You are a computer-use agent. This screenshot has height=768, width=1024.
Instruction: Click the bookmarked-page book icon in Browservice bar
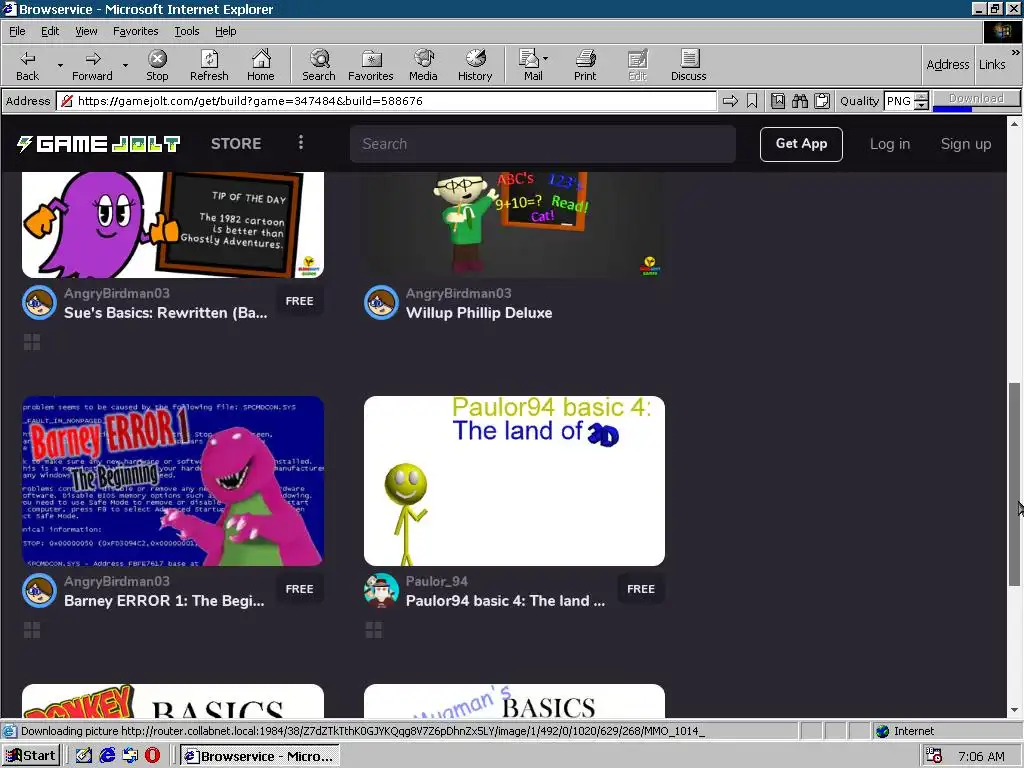pyautogui.click(x=777, y=101)
